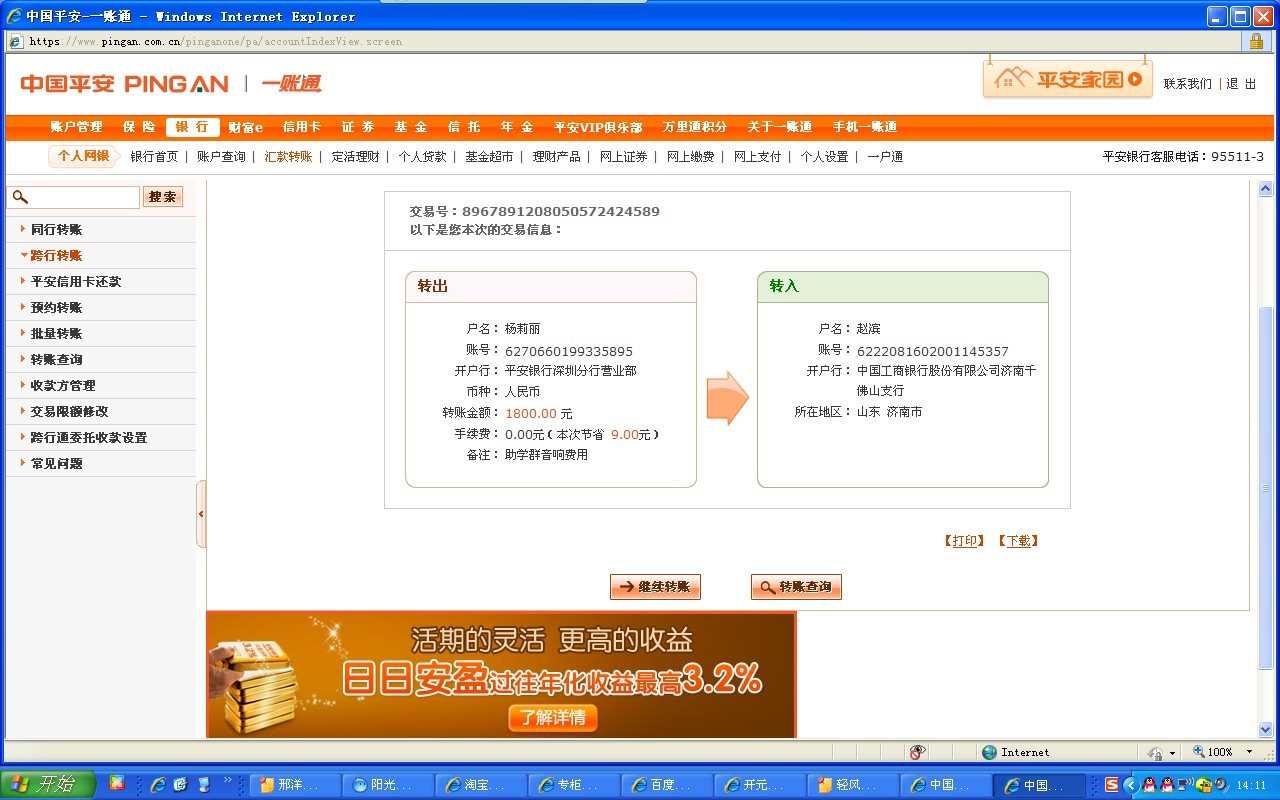Expand 转账查询 sidebar item
Screen dimensions: 1280x800
[56, 360]
